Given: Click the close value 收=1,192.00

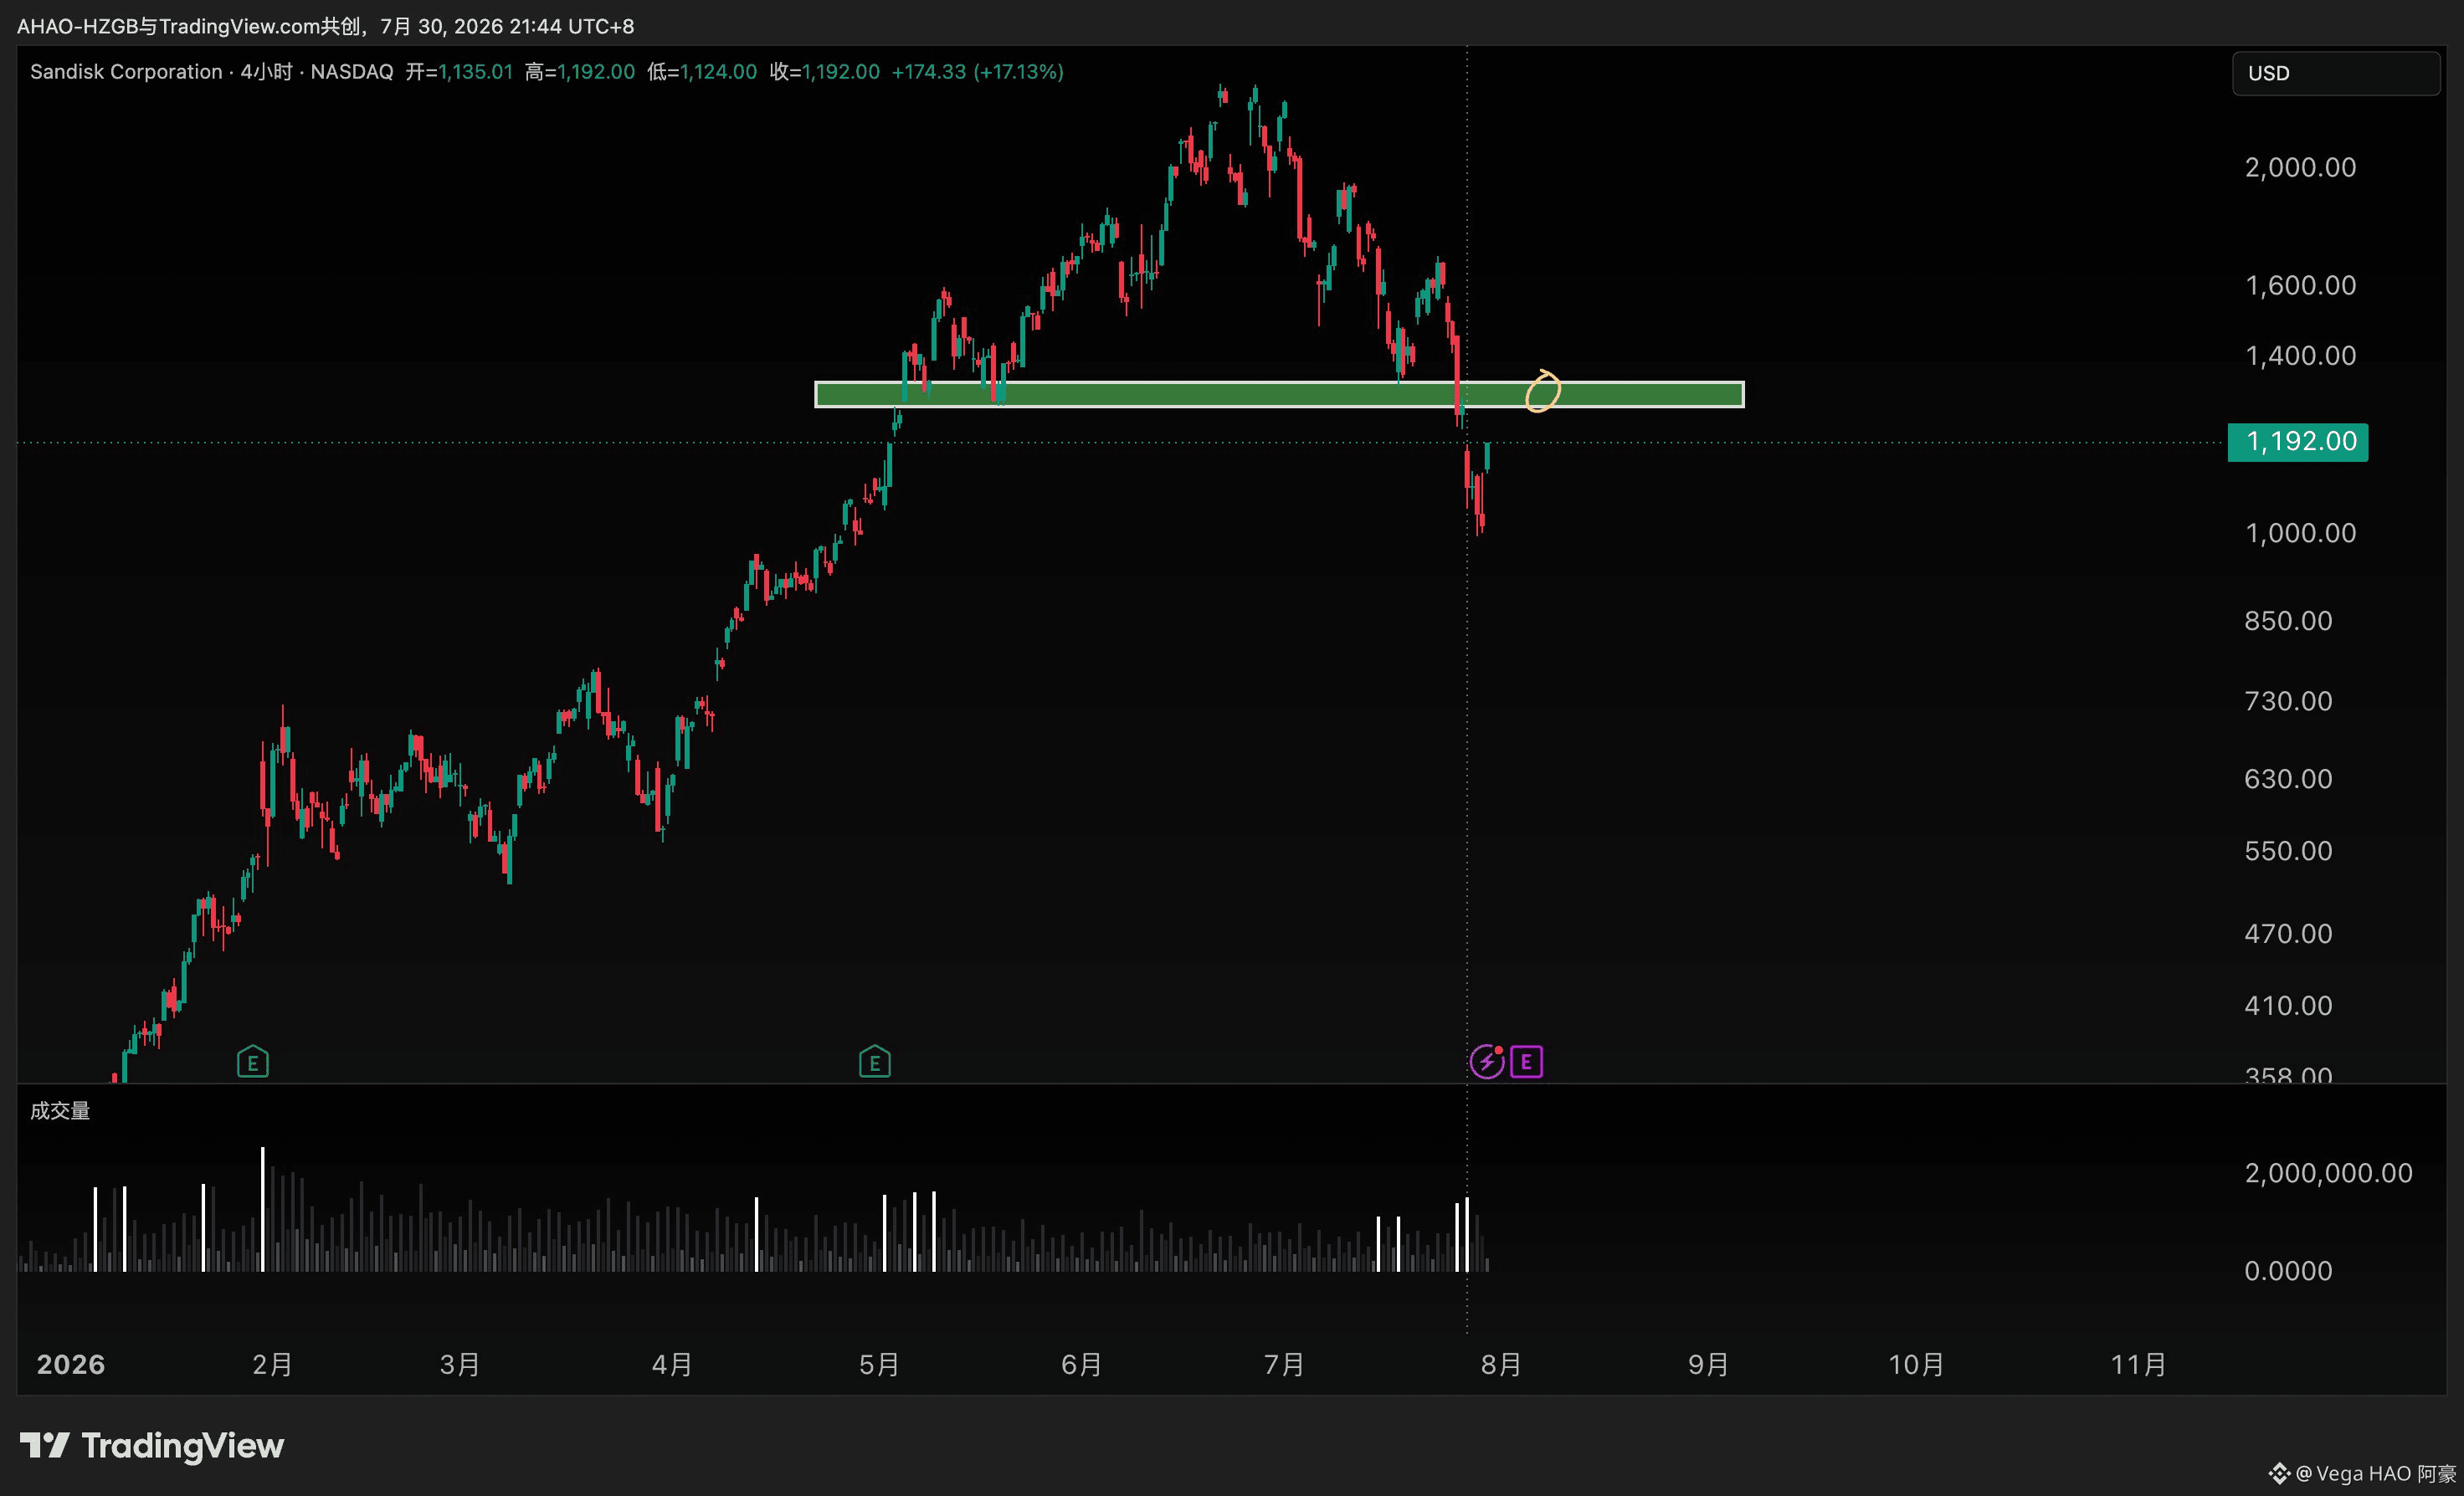Looking at the screenshot, I should [x=825, y=72].
